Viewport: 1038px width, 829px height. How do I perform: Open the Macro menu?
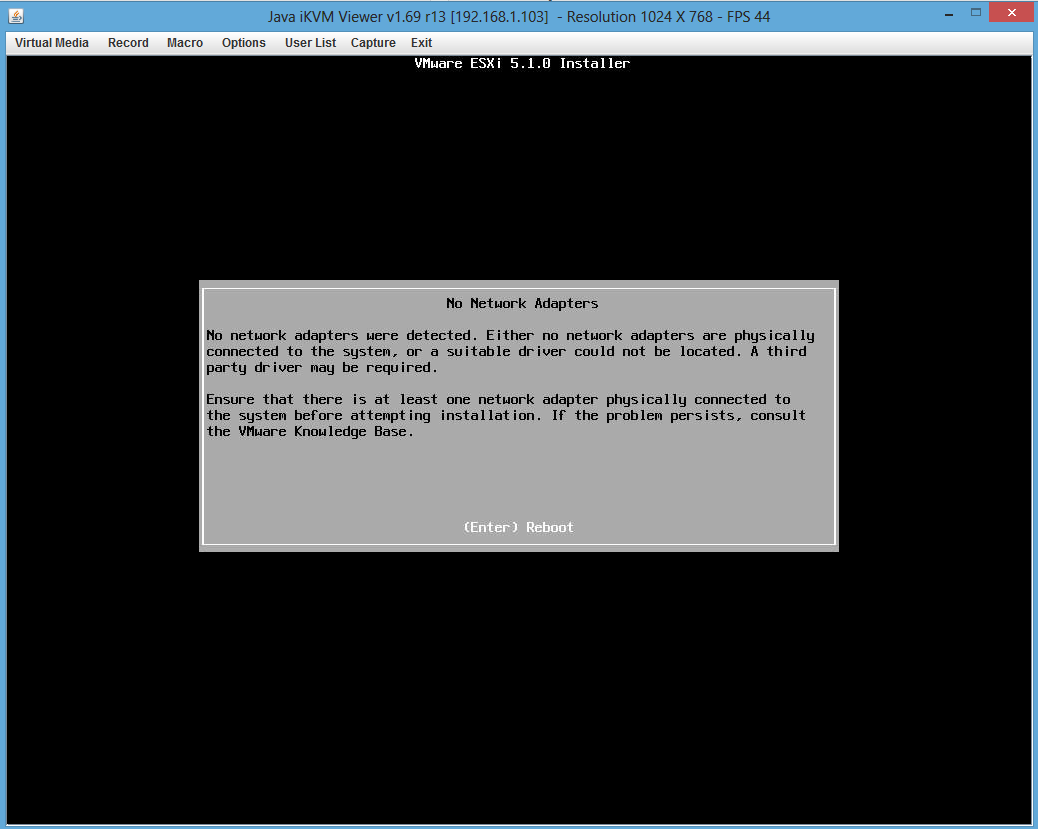tap(185, 43)
